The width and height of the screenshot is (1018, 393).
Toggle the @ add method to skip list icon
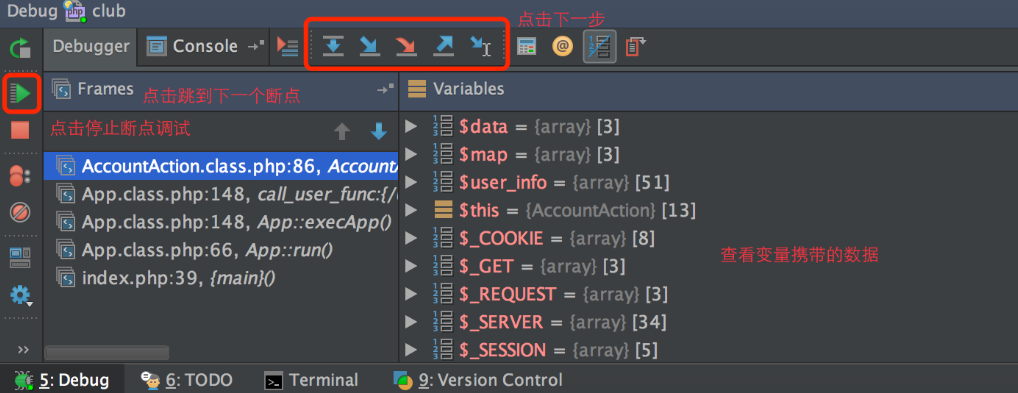563,47
